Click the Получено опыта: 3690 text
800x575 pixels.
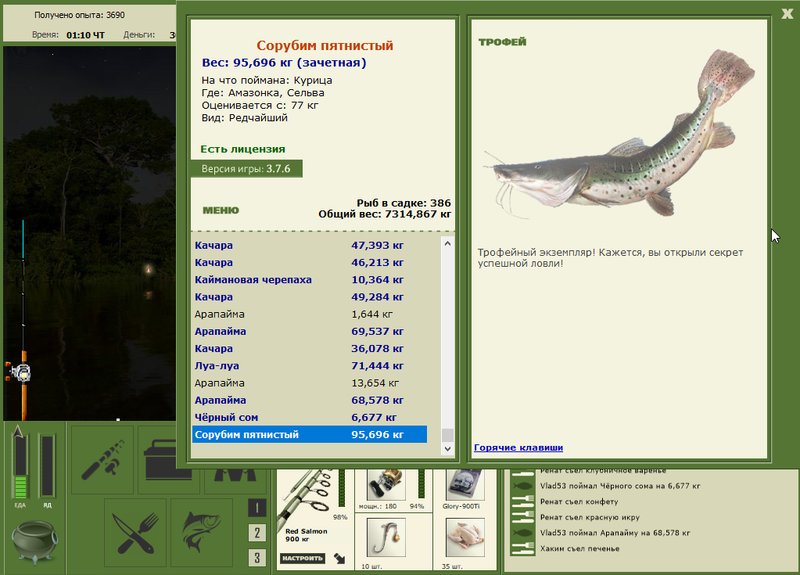coord(80,15)
